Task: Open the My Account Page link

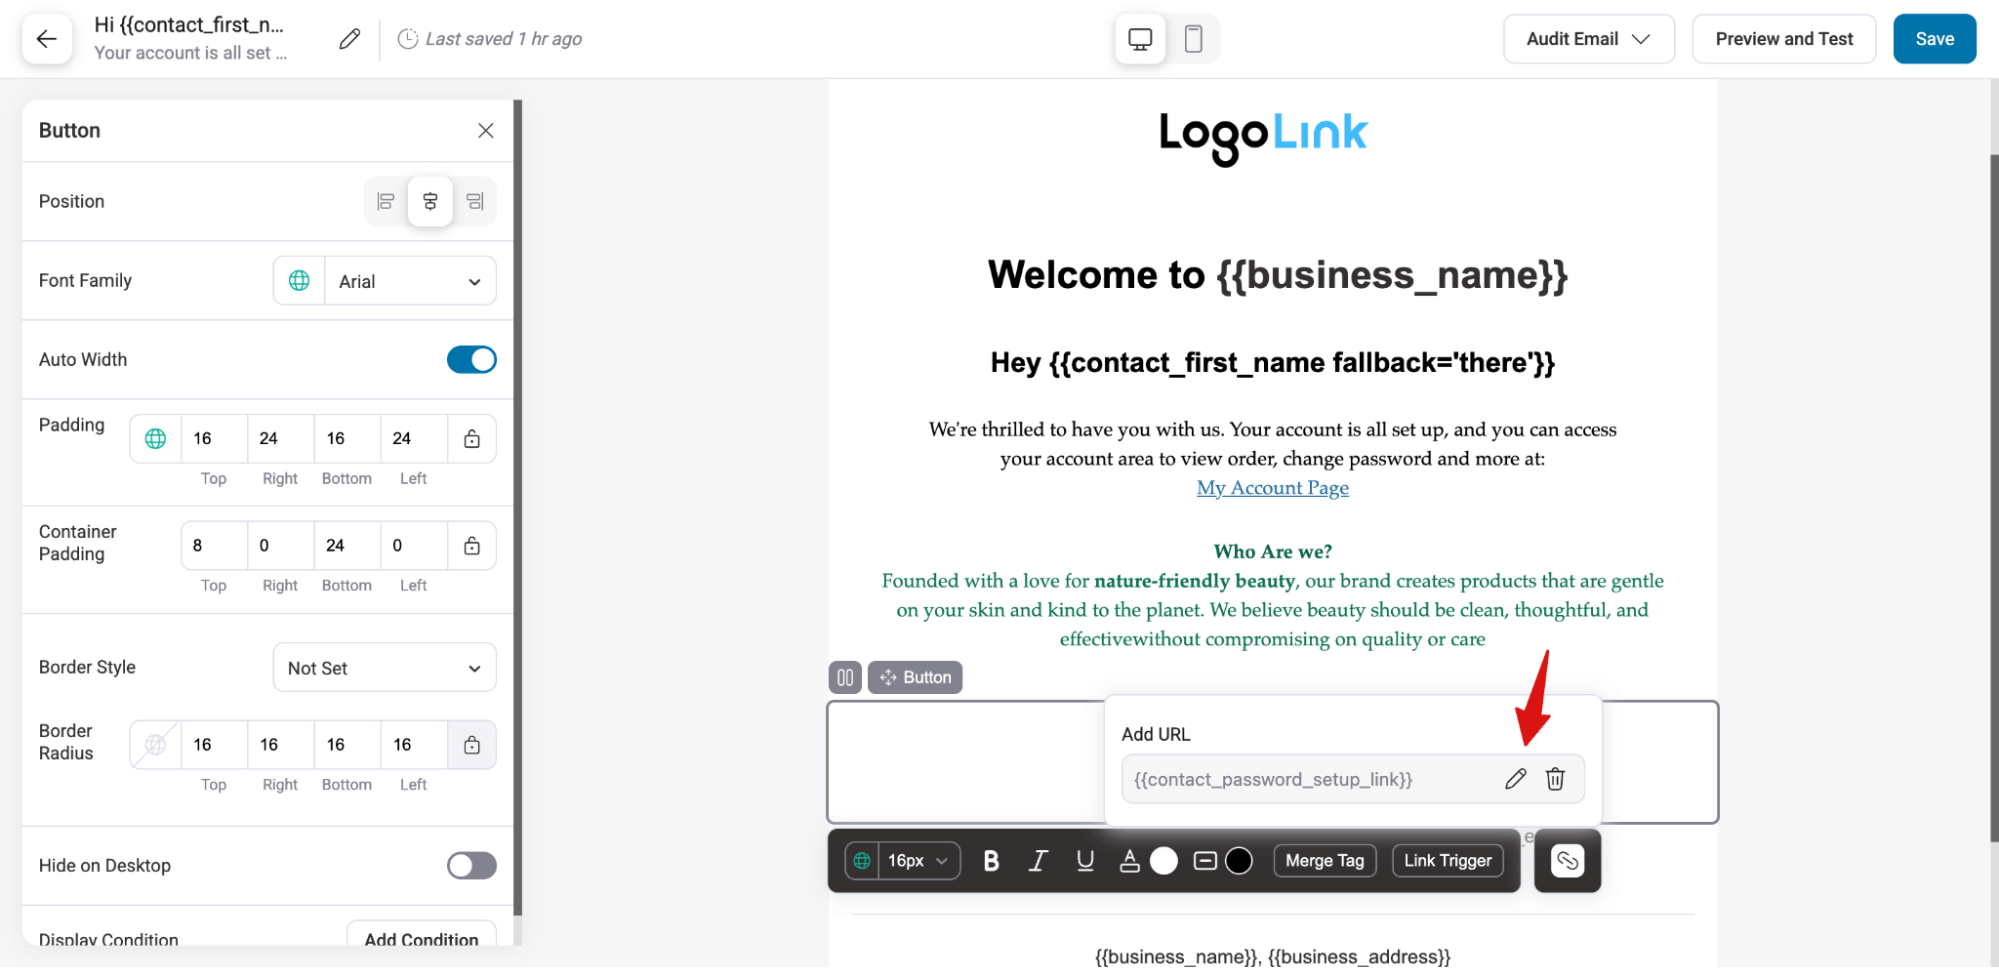Action: (1271, 487)
